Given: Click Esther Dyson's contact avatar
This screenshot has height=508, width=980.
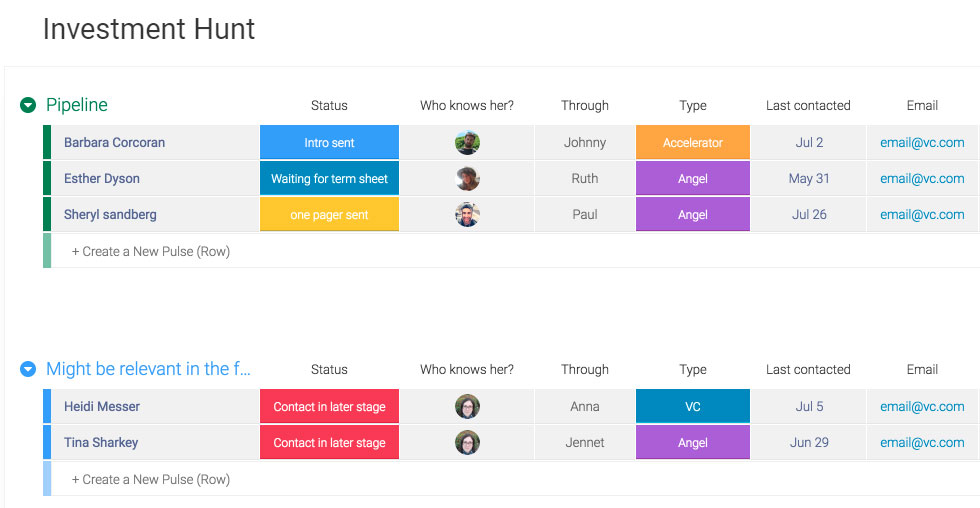Looking at the screenshot, I should 467,179.
